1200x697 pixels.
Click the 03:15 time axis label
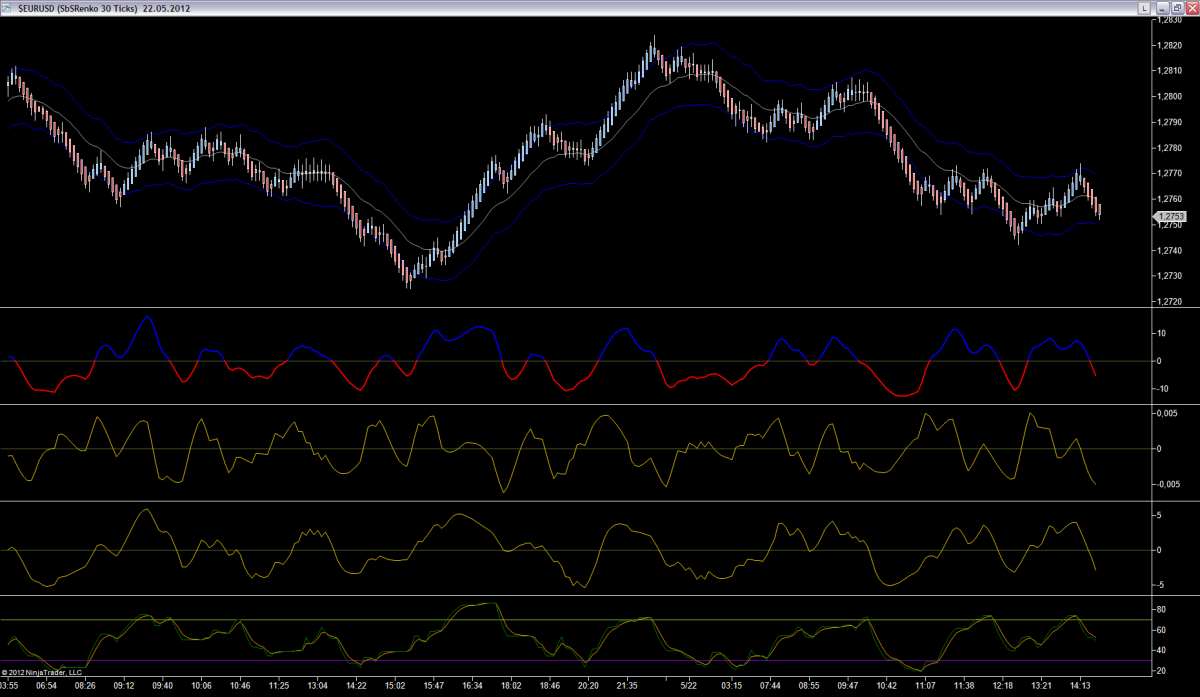click(731, 687)
